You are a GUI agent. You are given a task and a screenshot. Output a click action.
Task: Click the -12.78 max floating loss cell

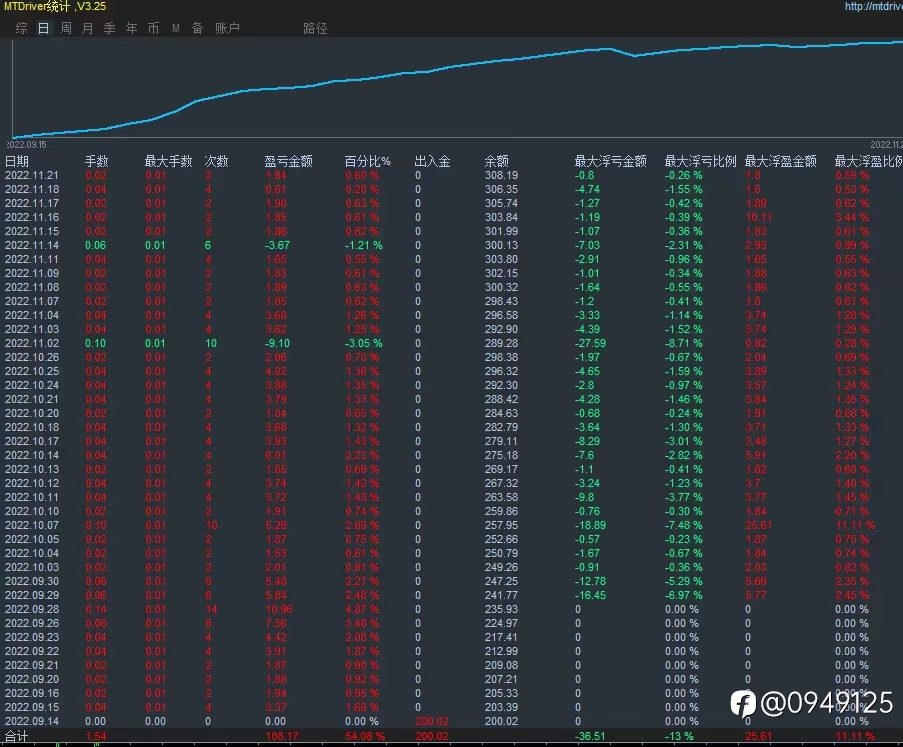point(590,581)
